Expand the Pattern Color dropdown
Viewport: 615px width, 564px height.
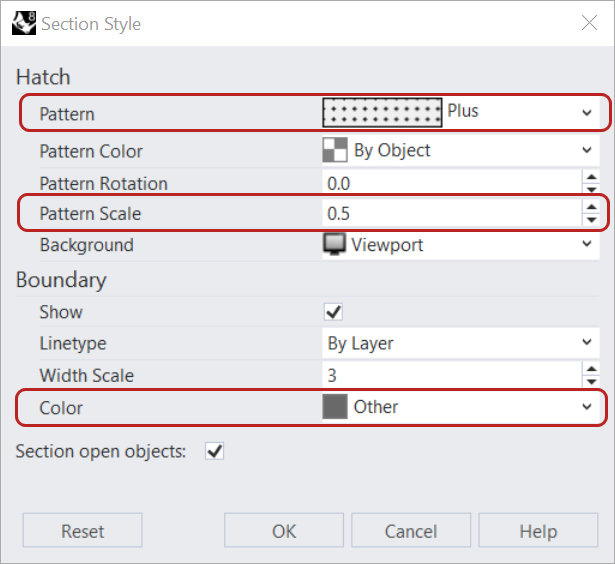coord(587,150)
